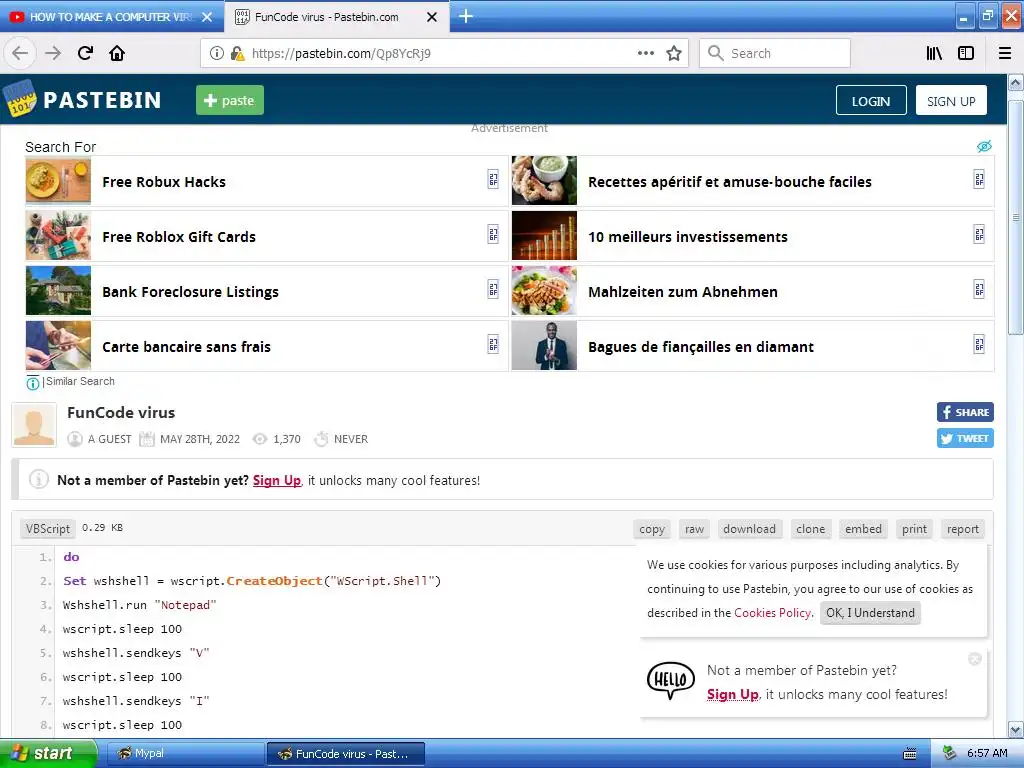1024x768 pixels.
Task: Switch to the Mypal taskbar item
Action: click(185, 754)
